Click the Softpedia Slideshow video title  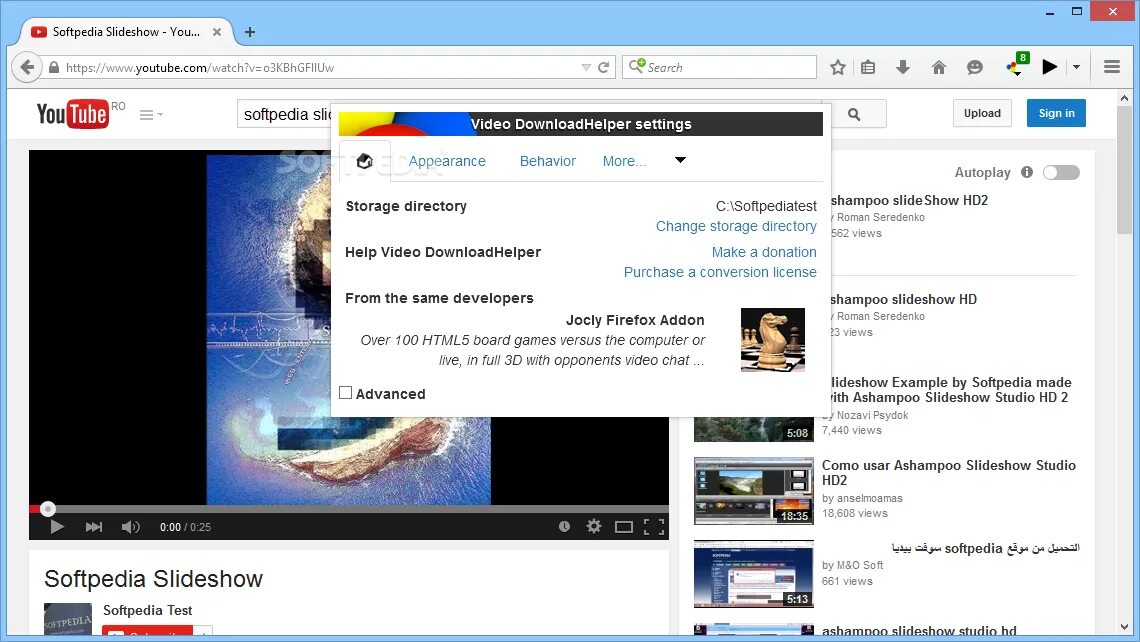coord(153,579)
